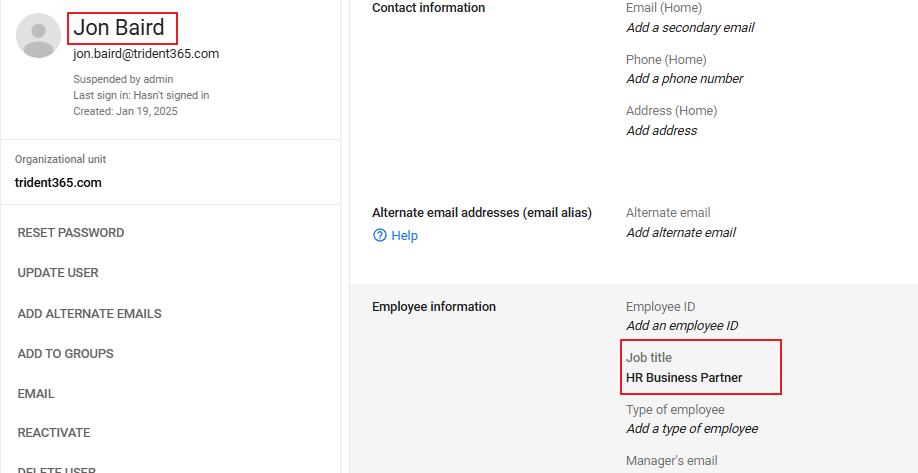Click Add a type of employee field
The width and height of the screenshot is (918, 473).
tap(691, 429)
